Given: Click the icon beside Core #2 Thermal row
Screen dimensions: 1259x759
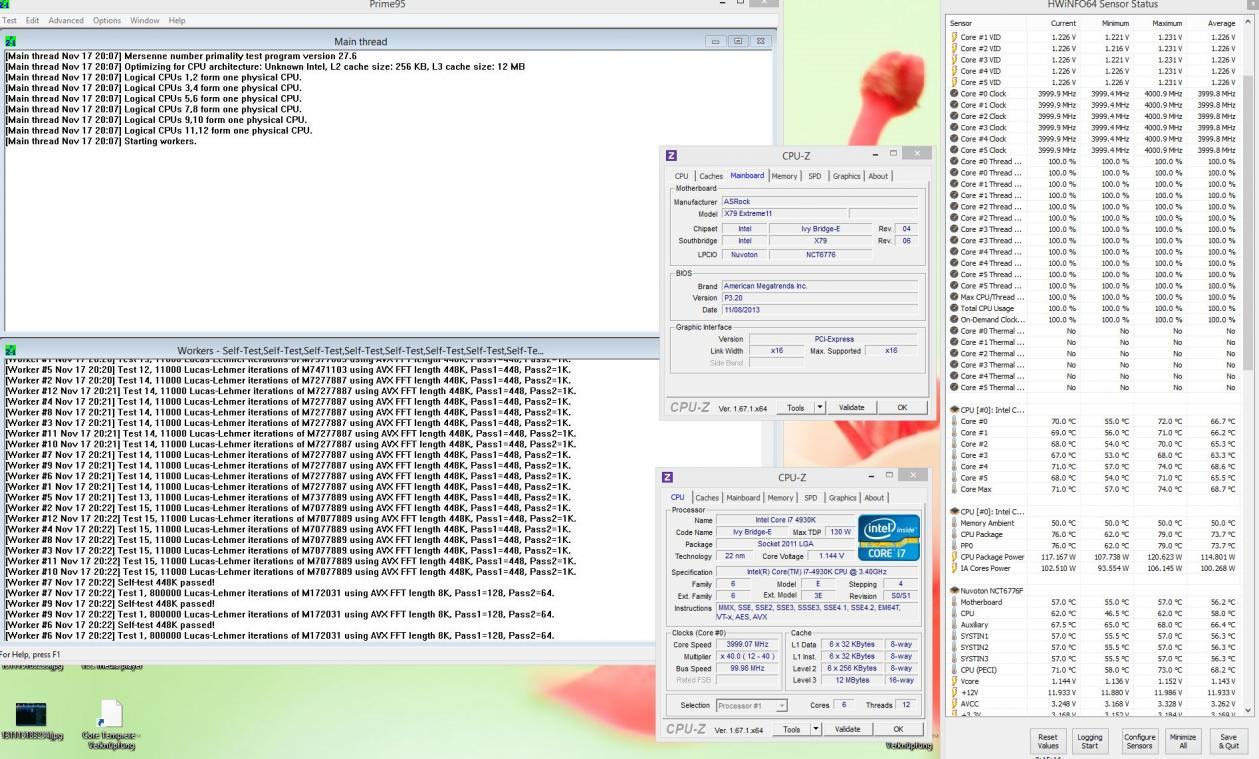Looking at the screenshot, I should (x=953, y=353).
